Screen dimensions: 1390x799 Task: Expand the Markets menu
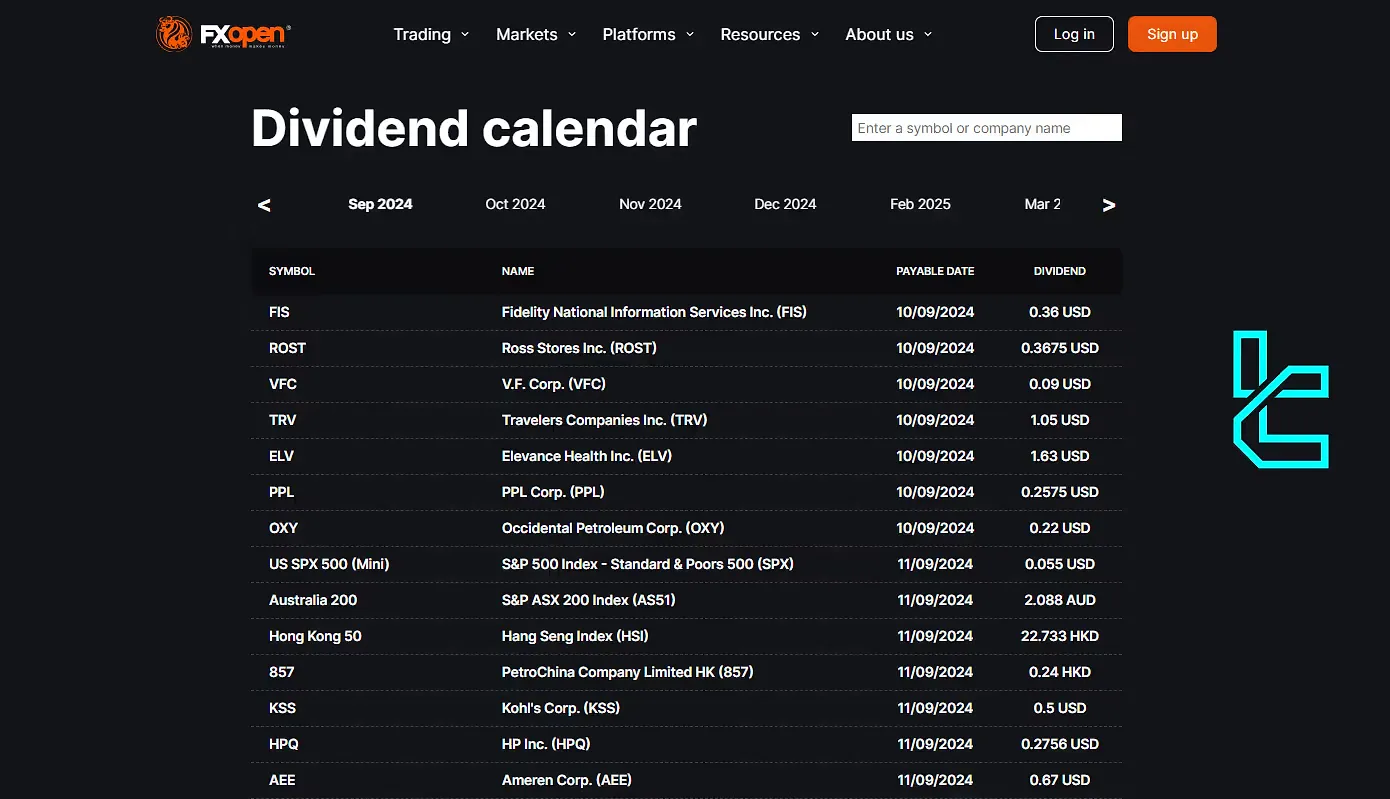point(536,34)
